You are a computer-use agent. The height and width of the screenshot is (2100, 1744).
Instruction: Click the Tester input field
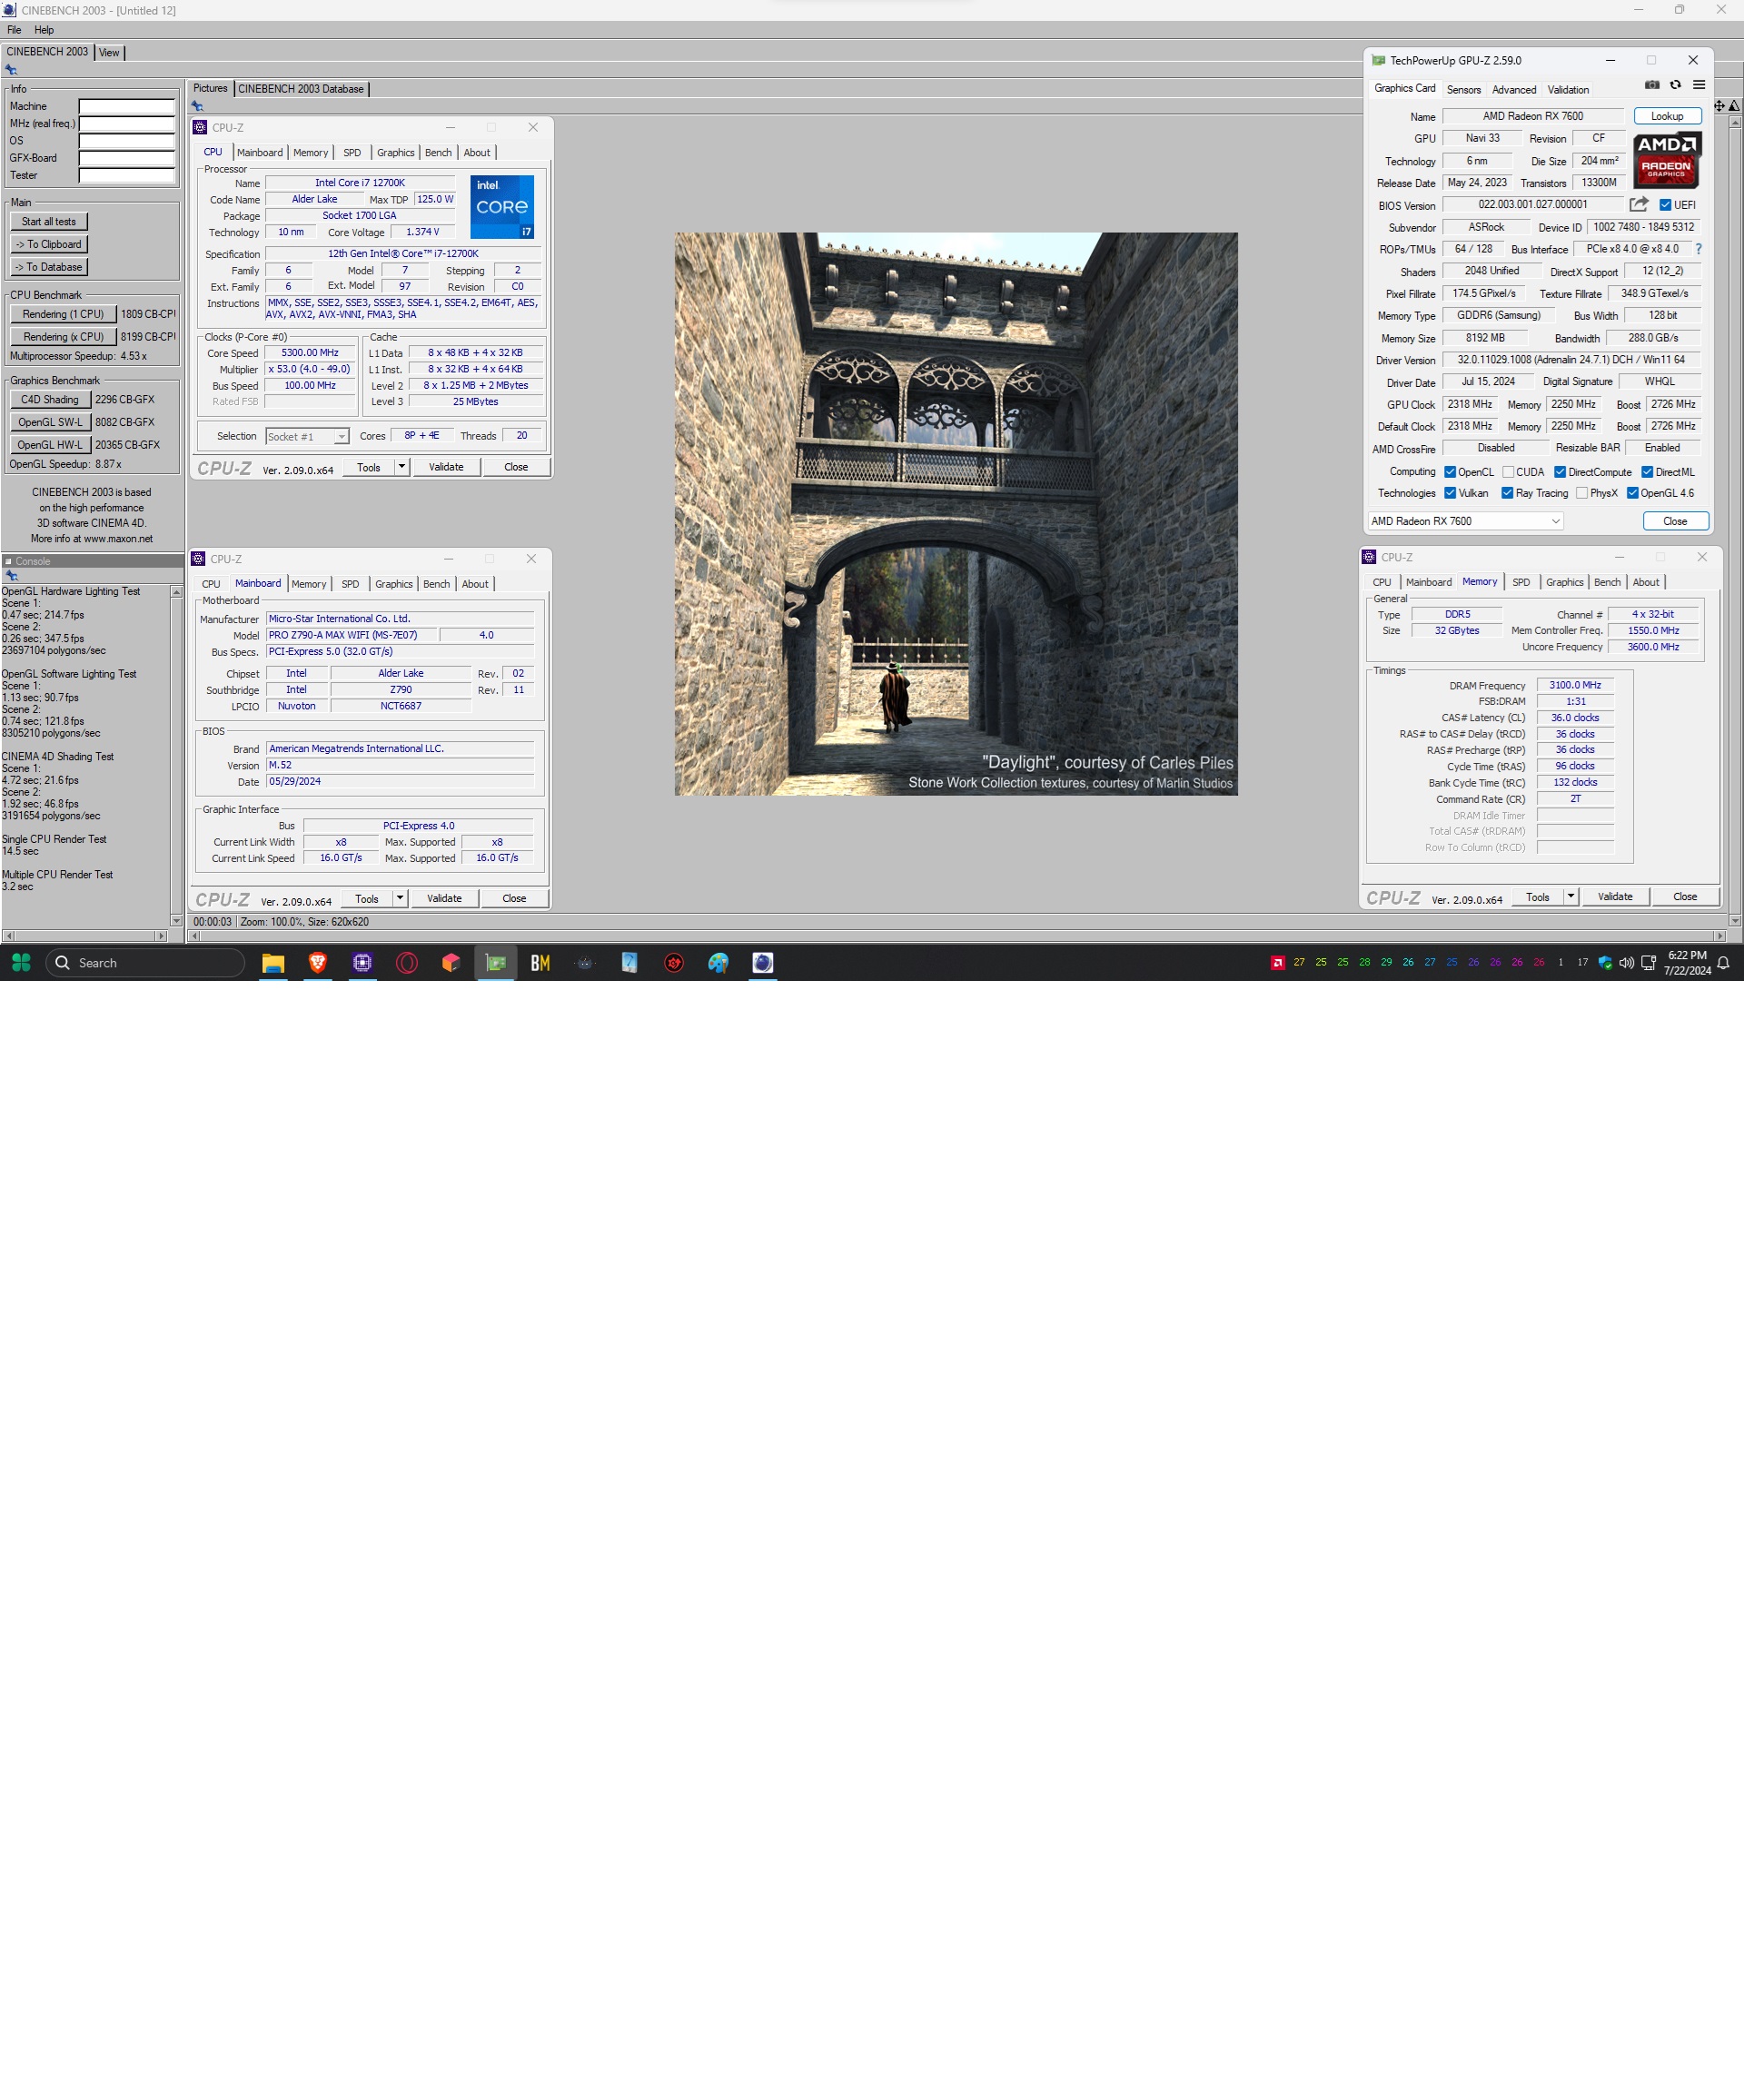pos(127,175)
